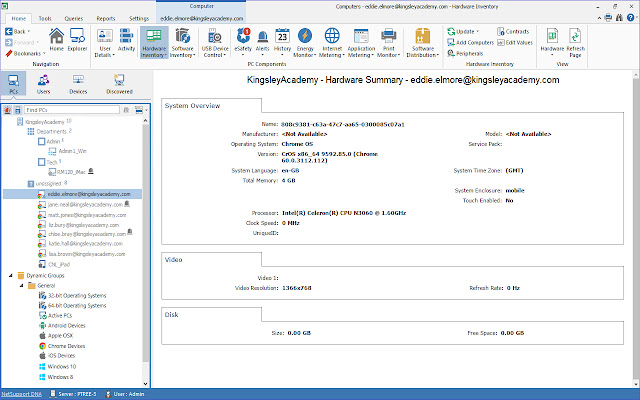
Task: Click the tree panel vertical scrollbar
Action: [145, 245]
